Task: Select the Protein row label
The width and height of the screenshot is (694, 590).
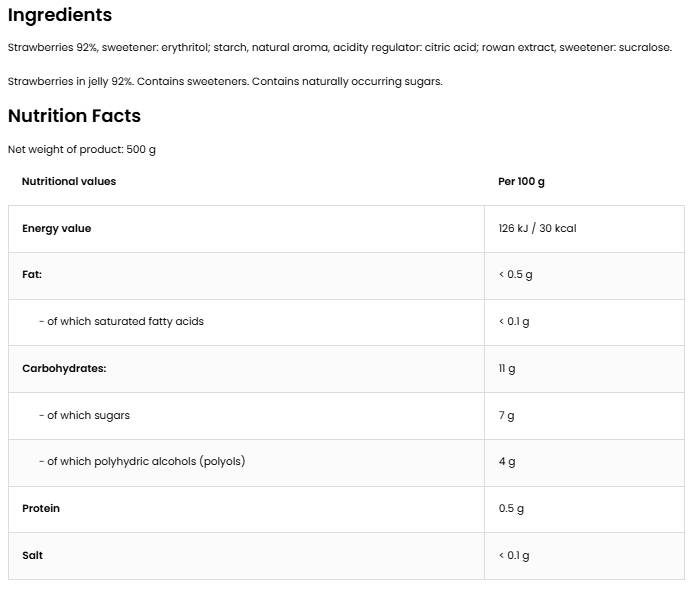Action: point(41,508)
